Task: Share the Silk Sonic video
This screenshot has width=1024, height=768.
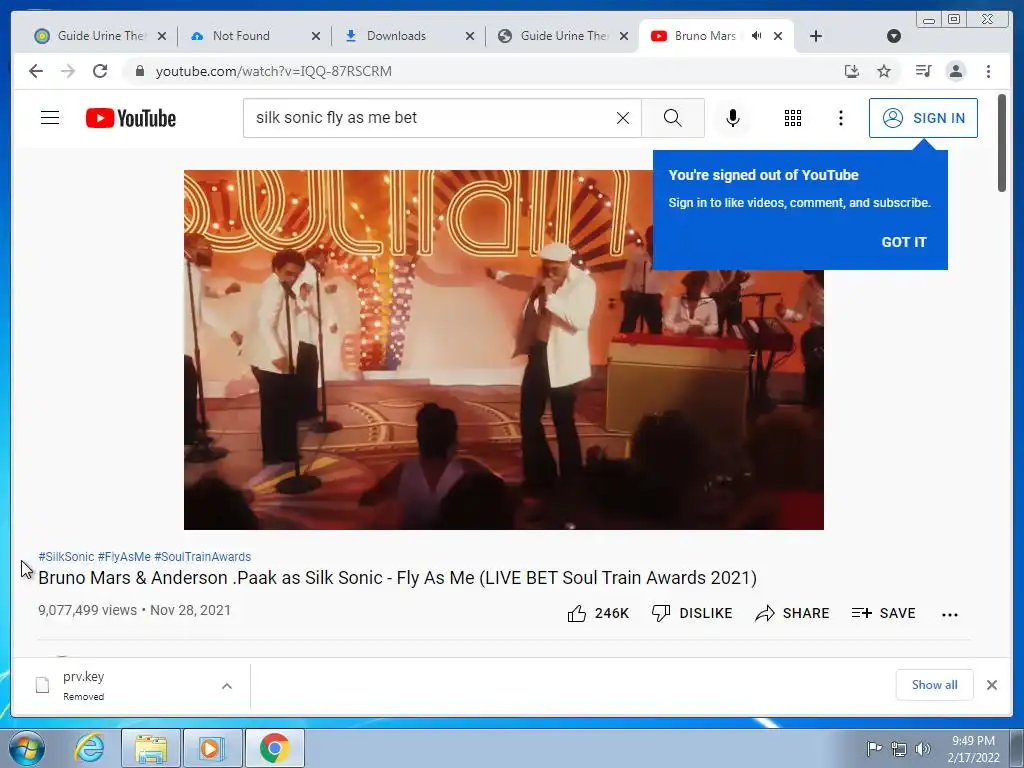Action: point(792,613)
